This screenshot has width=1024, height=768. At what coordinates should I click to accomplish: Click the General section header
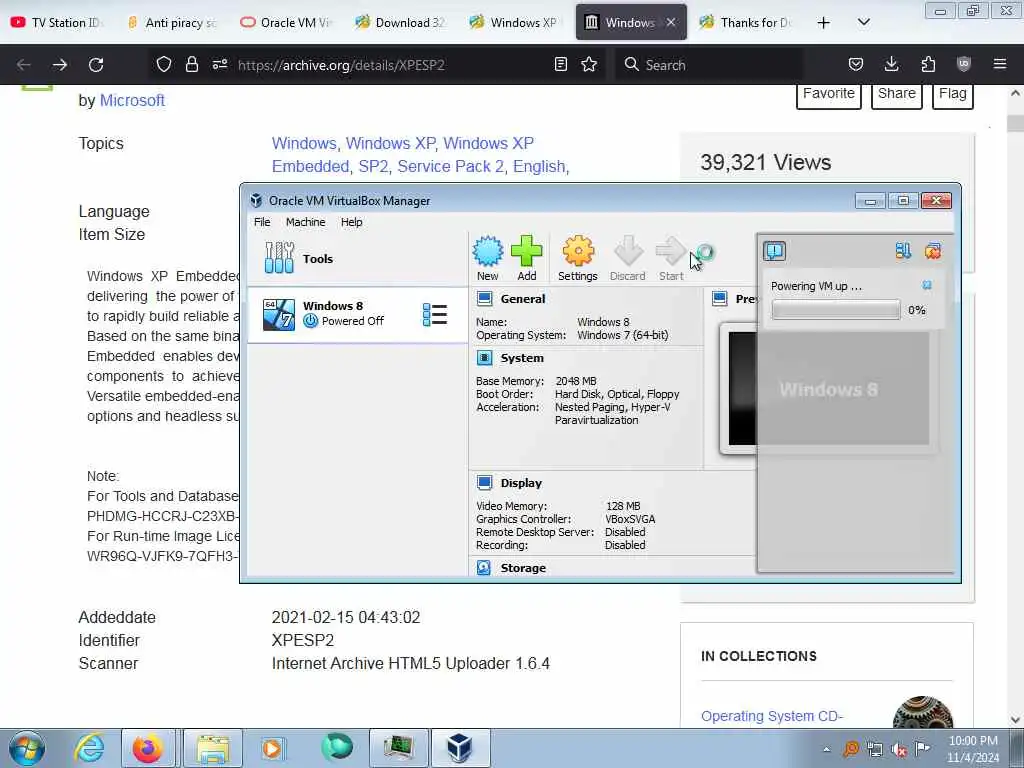click(522, 299)
